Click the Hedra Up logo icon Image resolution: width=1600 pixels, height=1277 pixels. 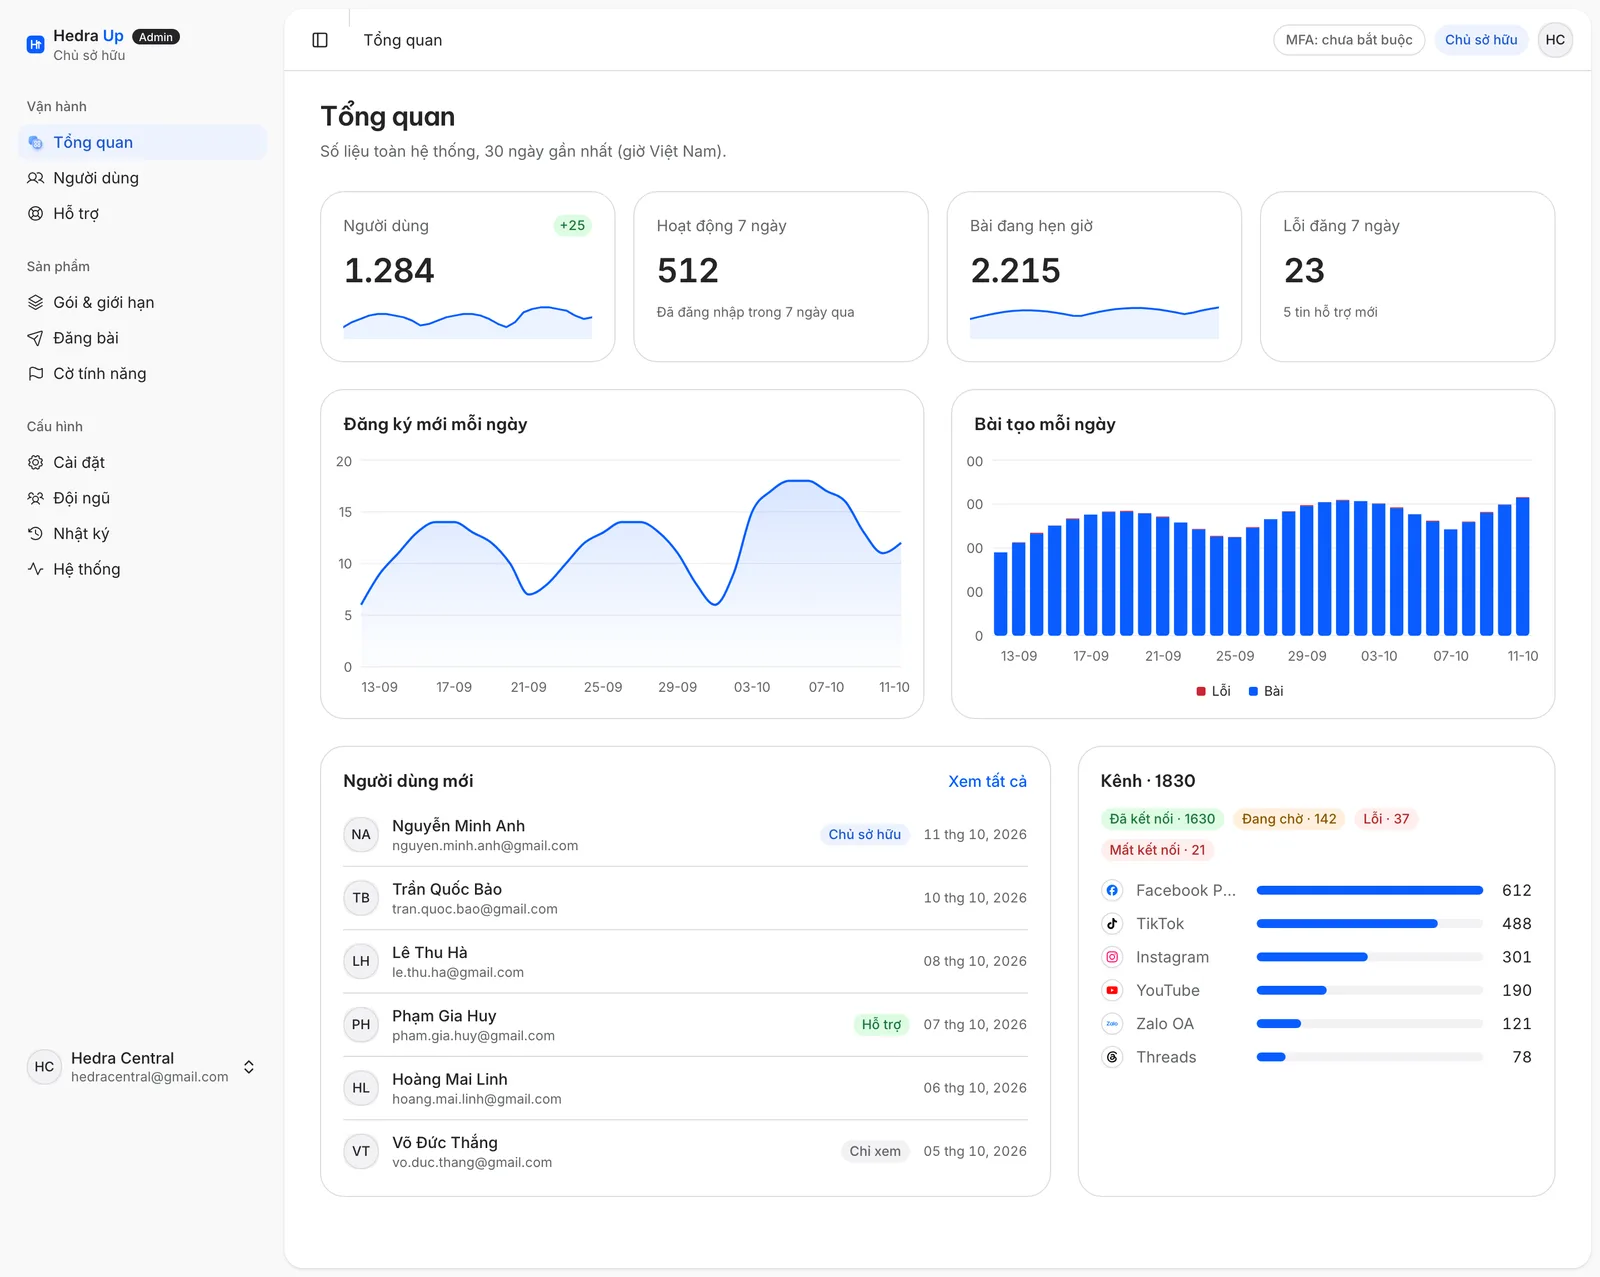coord(35,44)
